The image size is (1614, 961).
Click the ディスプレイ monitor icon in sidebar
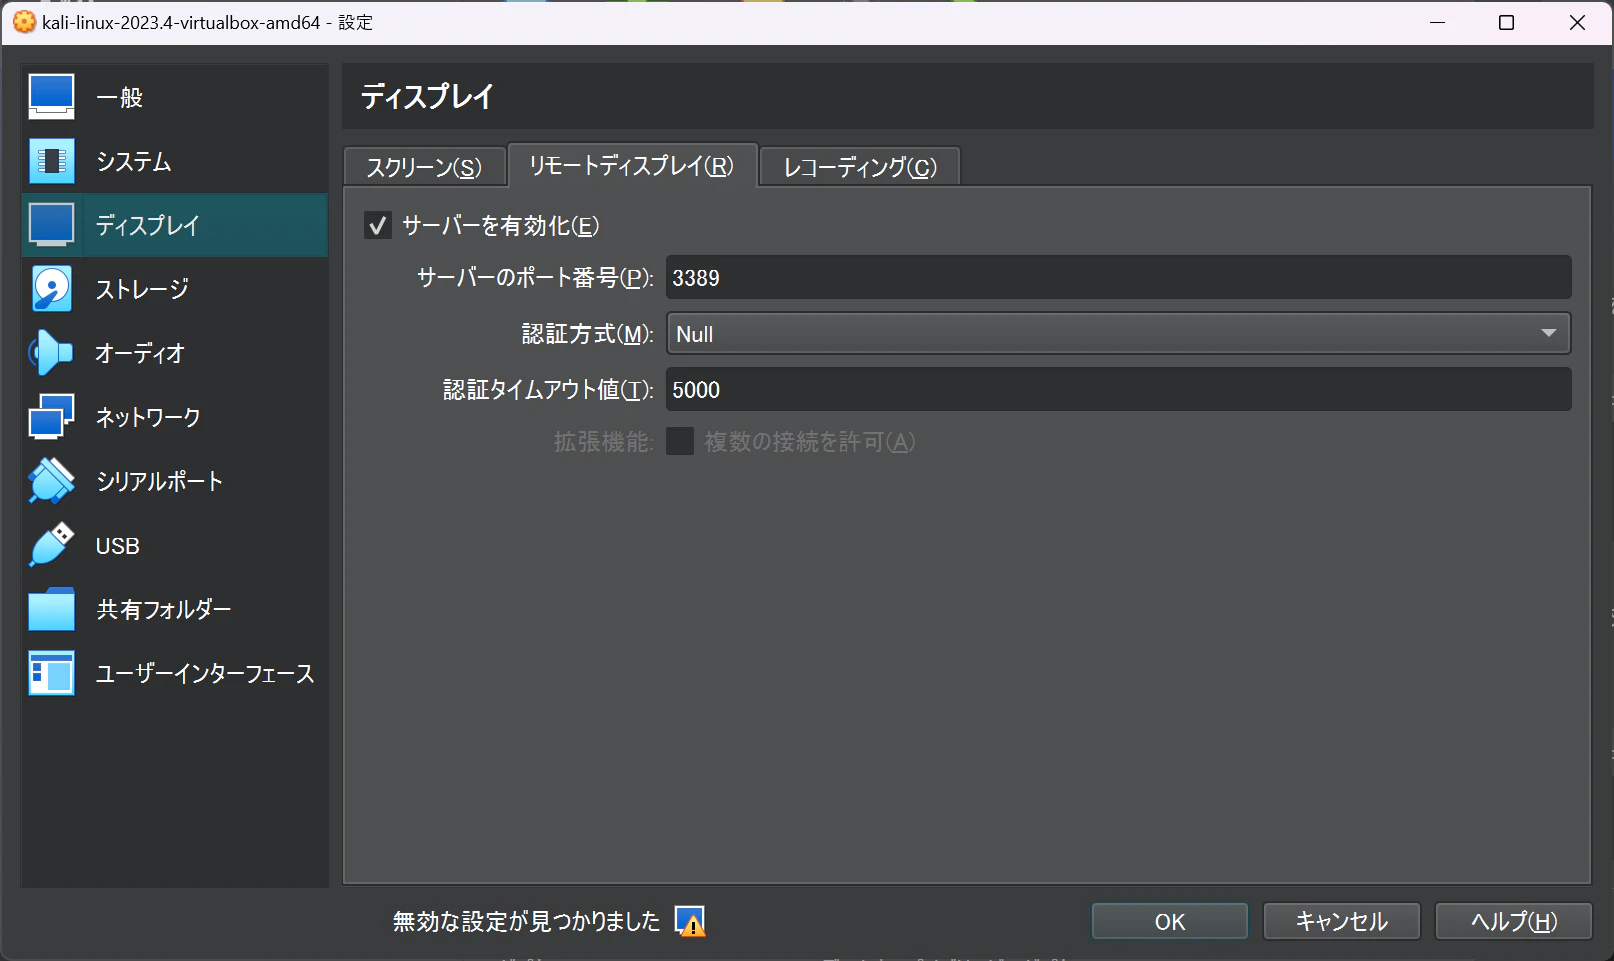[x=51, y=225]
